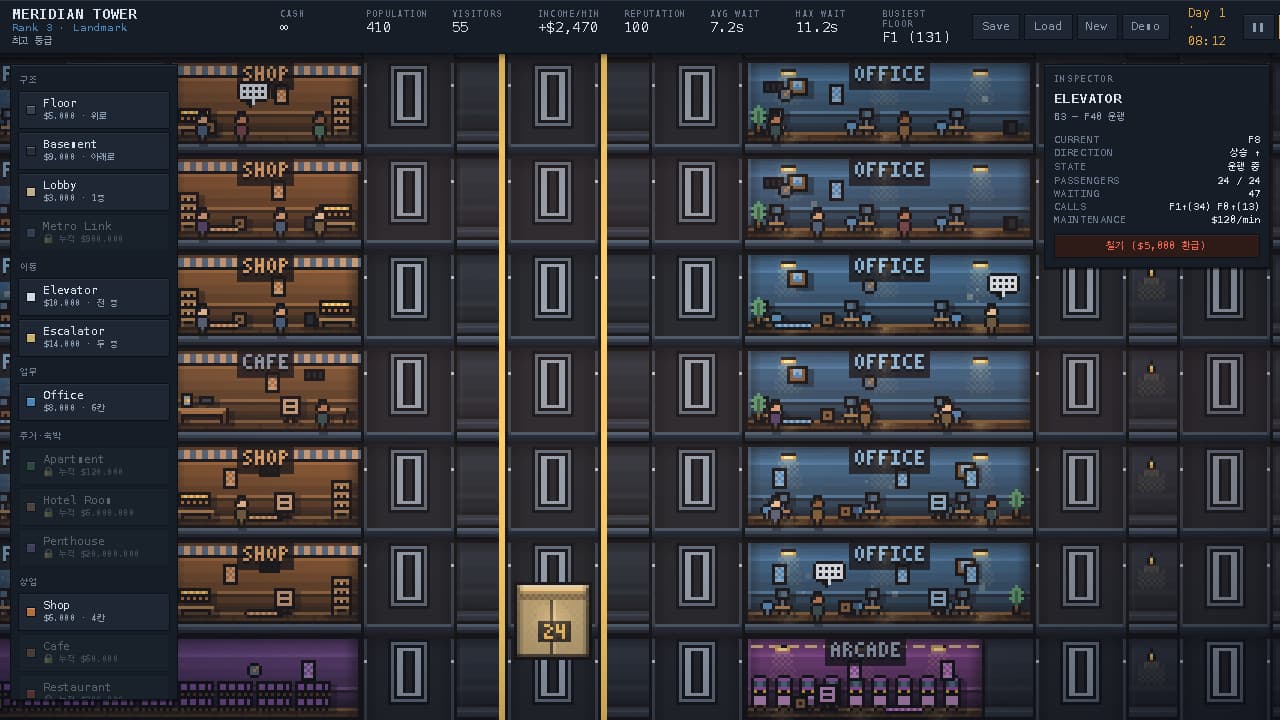Click the AVG WAIT value 7.2s
Screen dimensions: 1280x720
click(x=727, y=28)
